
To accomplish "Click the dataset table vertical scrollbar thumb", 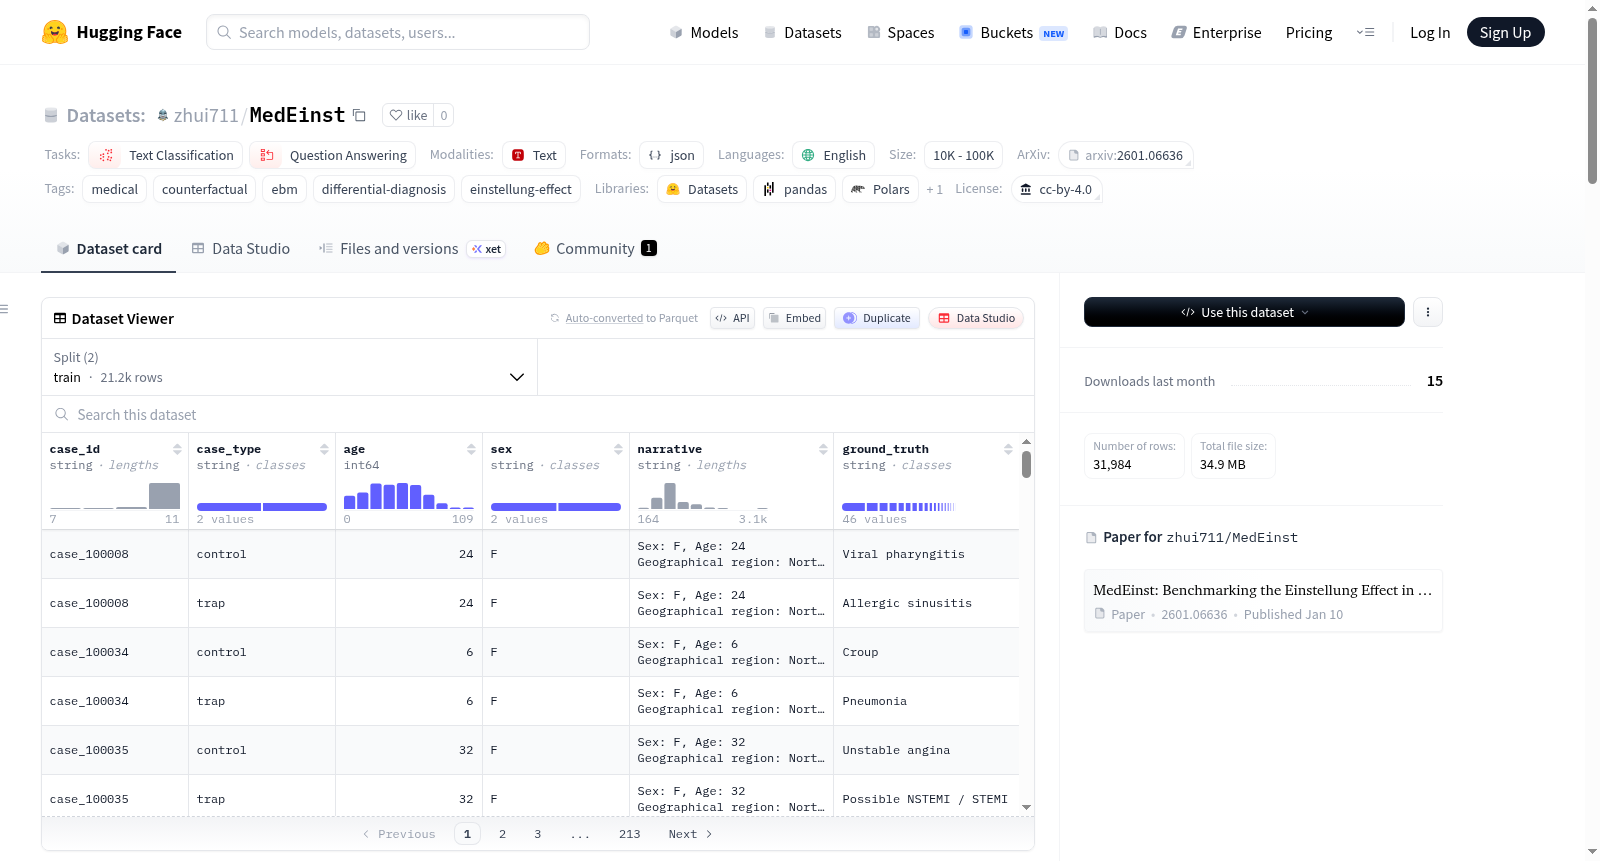I will tap(1026, 464).
